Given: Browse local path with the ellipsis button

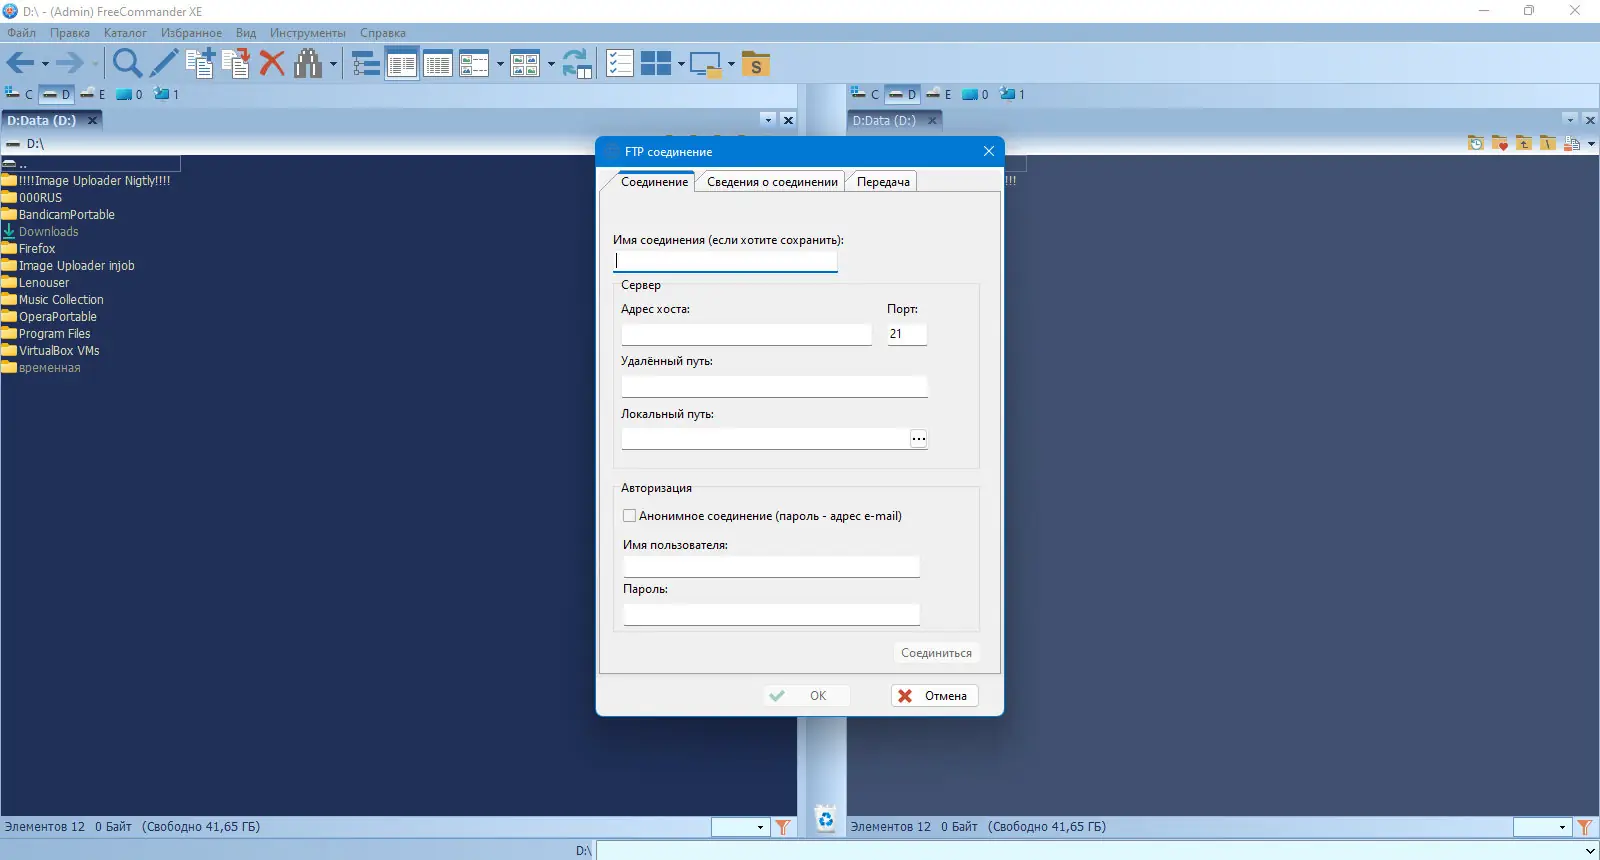Looking at the screenshot, I should [918, 439].
